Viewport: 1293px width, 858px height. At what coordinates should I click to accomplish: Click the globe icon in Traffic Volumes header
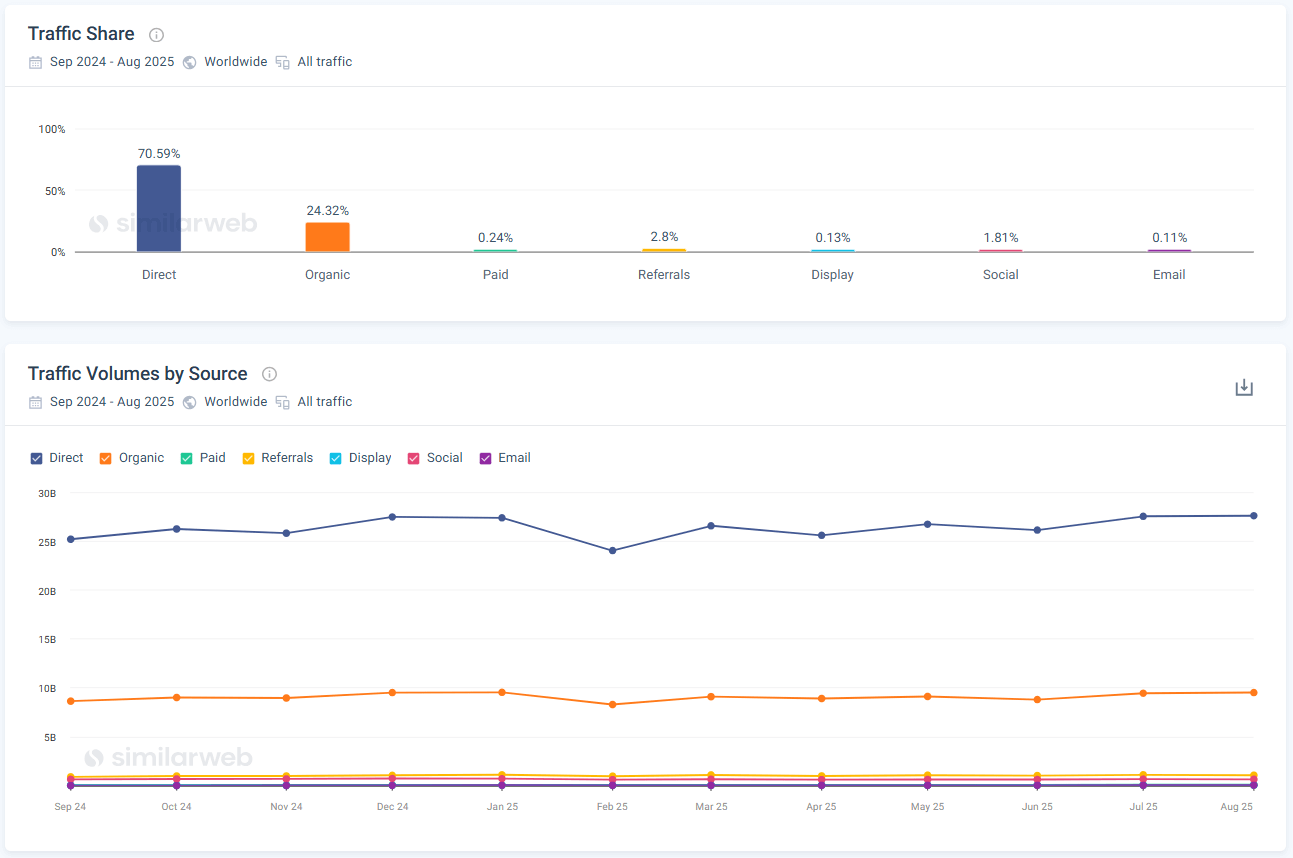(x=189, y=401)
